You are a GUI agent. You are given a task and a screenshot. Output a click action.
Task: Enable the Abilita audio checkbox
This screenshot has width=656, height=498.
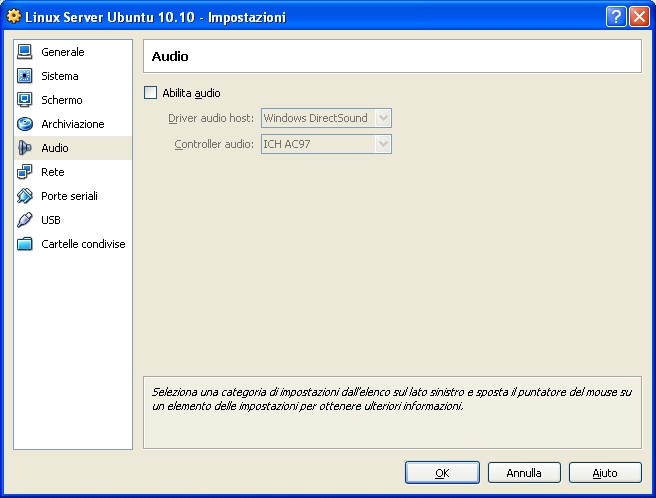tap(151, 93)
